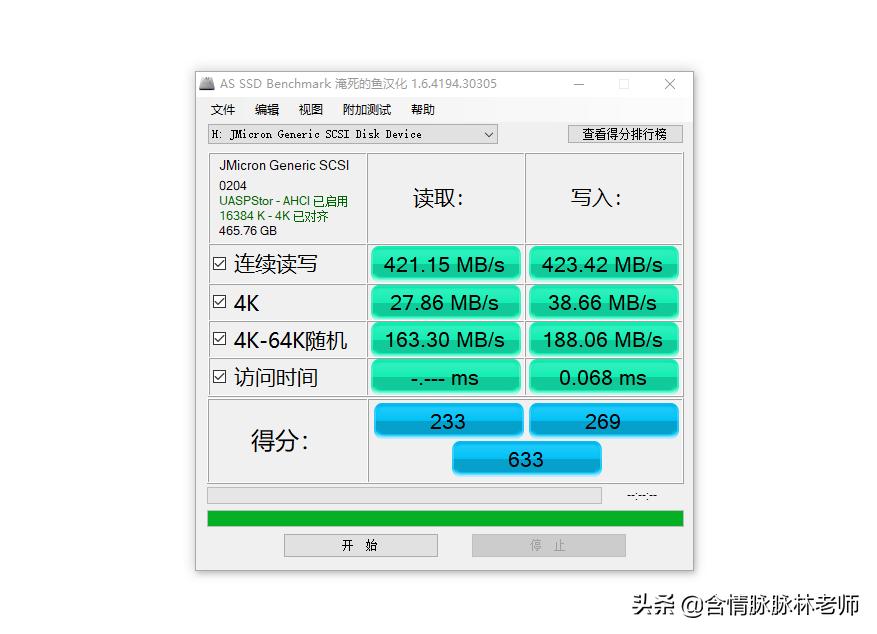Image resolution: width=877 pixels, height=634 pixels.
Task: Disable the 4K test checkbox
Action: pos(220,301)
